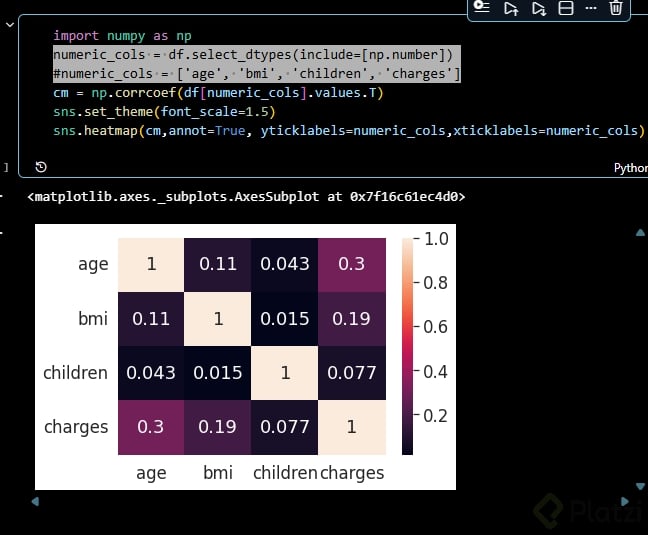This screenshot has width=648, height=535.
Task: Click output scroll down arrow
Action: click(x=640, y=486)
